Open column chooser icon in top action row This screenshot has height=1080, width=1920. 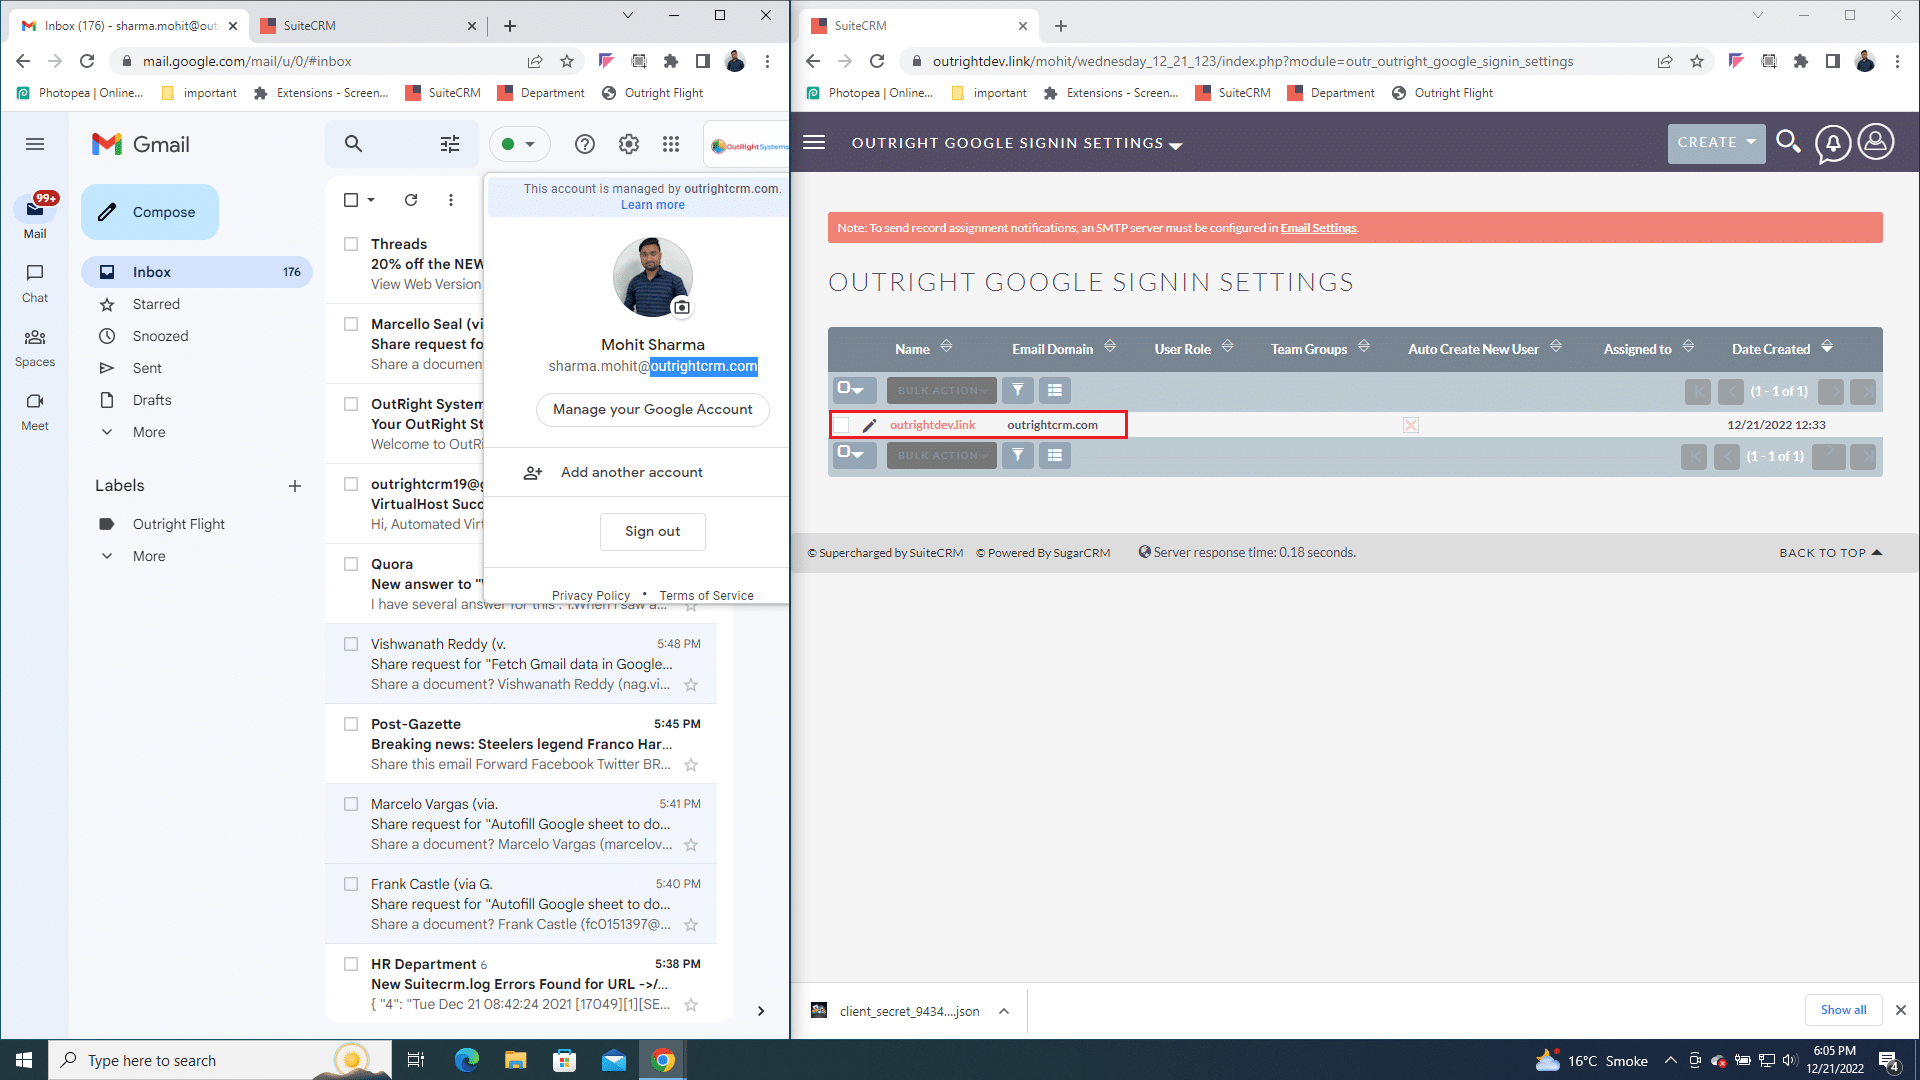(x=1055, y=390)
